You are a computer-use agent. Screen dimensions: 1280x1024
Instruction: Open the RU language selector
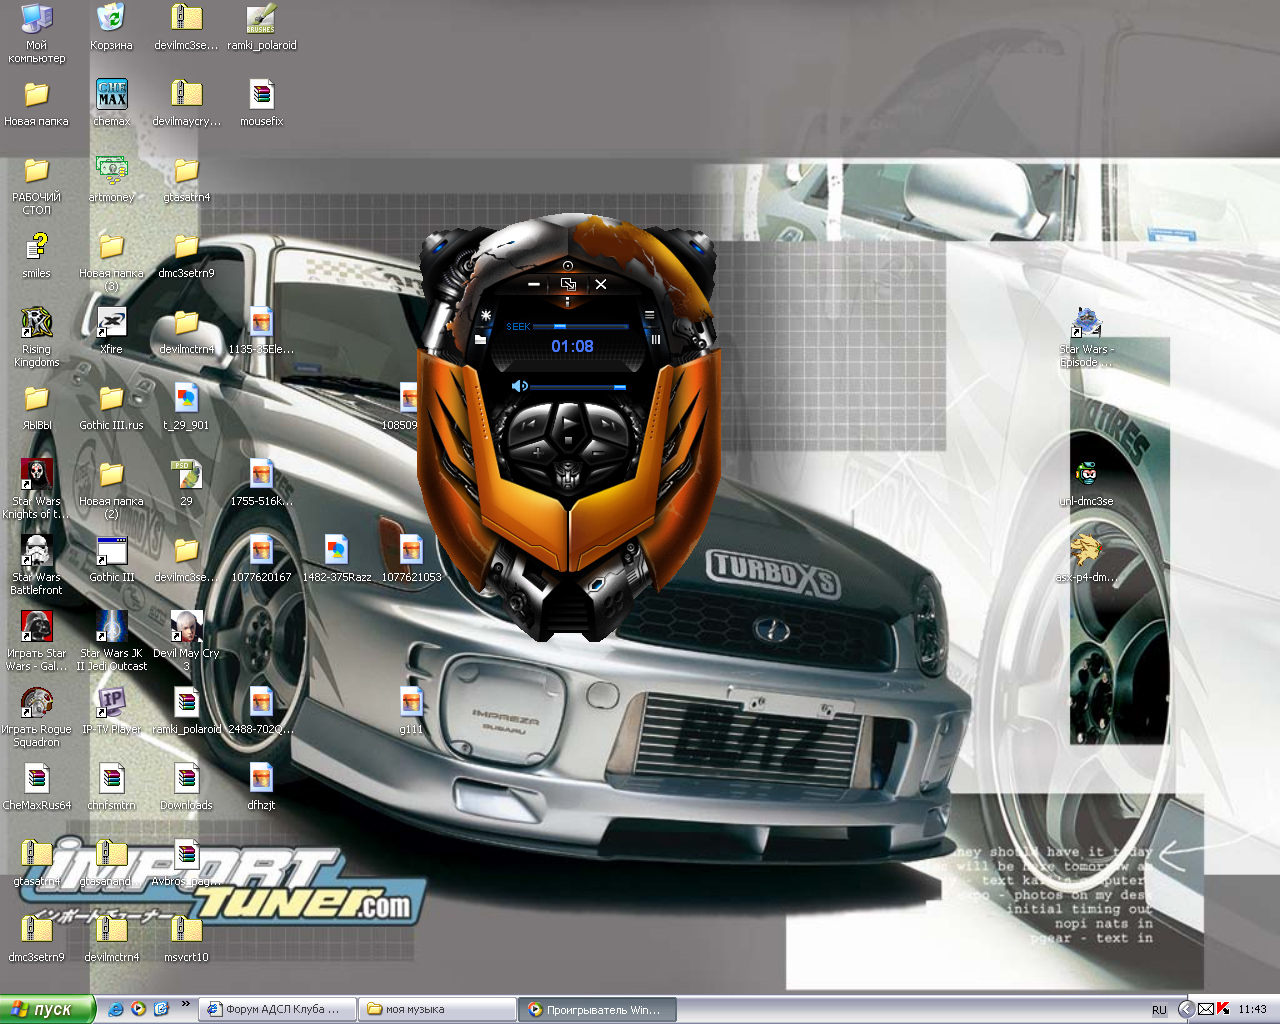coord(1159,1010)
